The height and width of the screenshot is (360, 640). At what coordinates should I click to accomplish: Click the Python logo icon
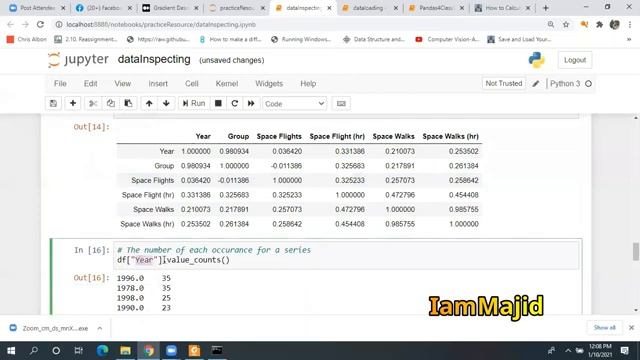[536, 60]
